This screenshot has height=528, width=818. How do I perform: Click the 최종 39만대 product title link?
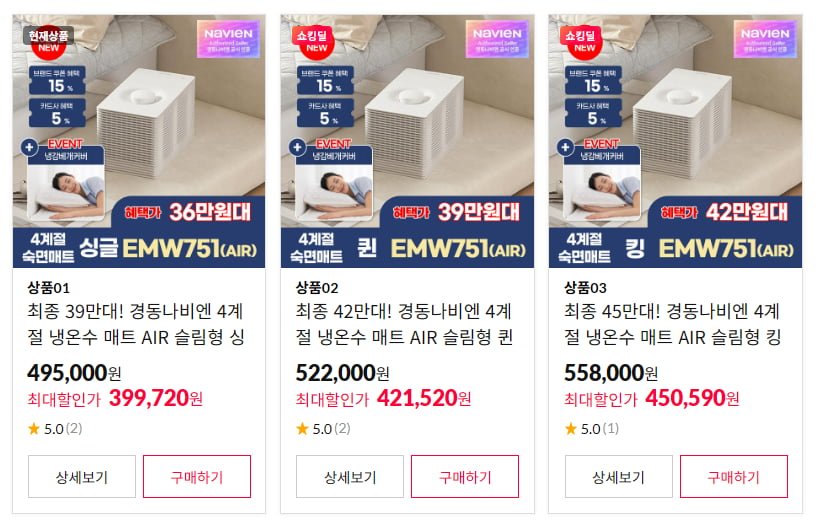(136, 324)
